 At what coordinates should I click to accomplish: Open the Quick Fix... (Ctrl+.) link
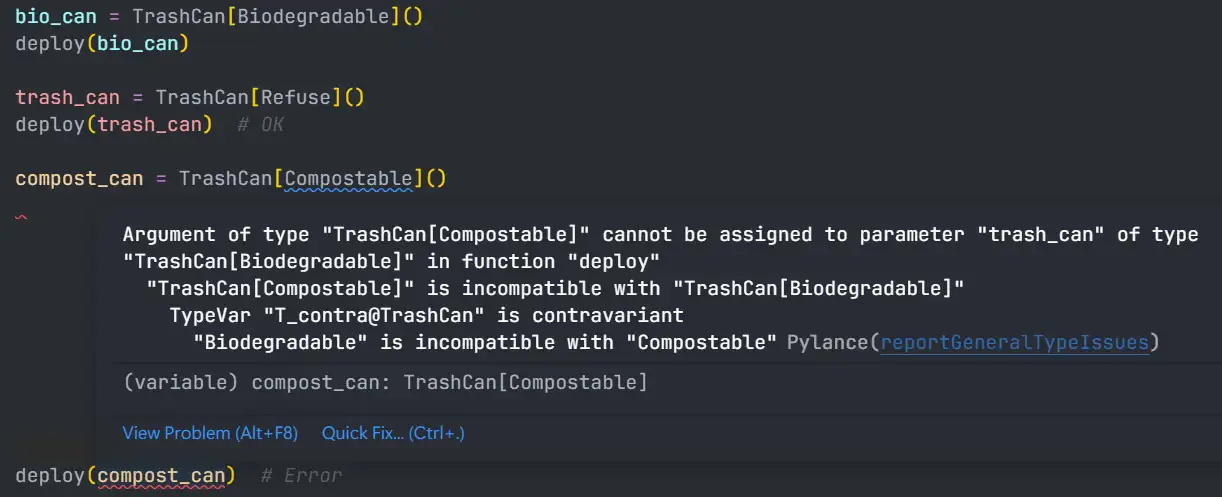tap(393, 434)
